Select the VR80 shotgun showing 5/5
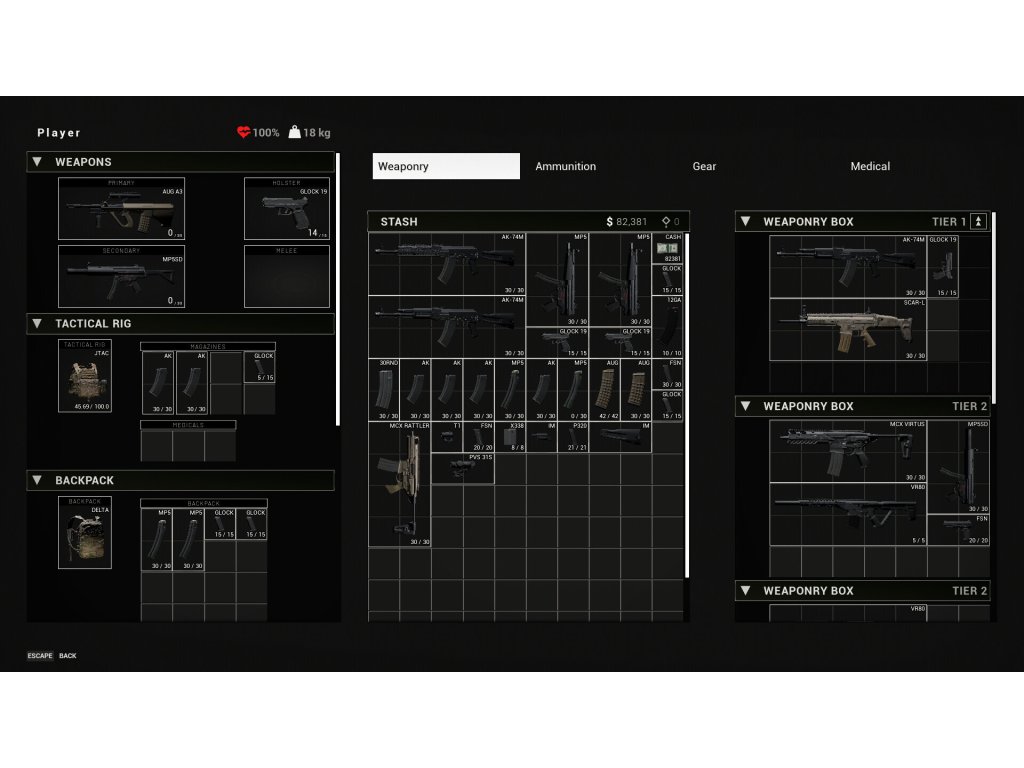The height and width of the screenshot is (768, 1024). pos(848,514)
